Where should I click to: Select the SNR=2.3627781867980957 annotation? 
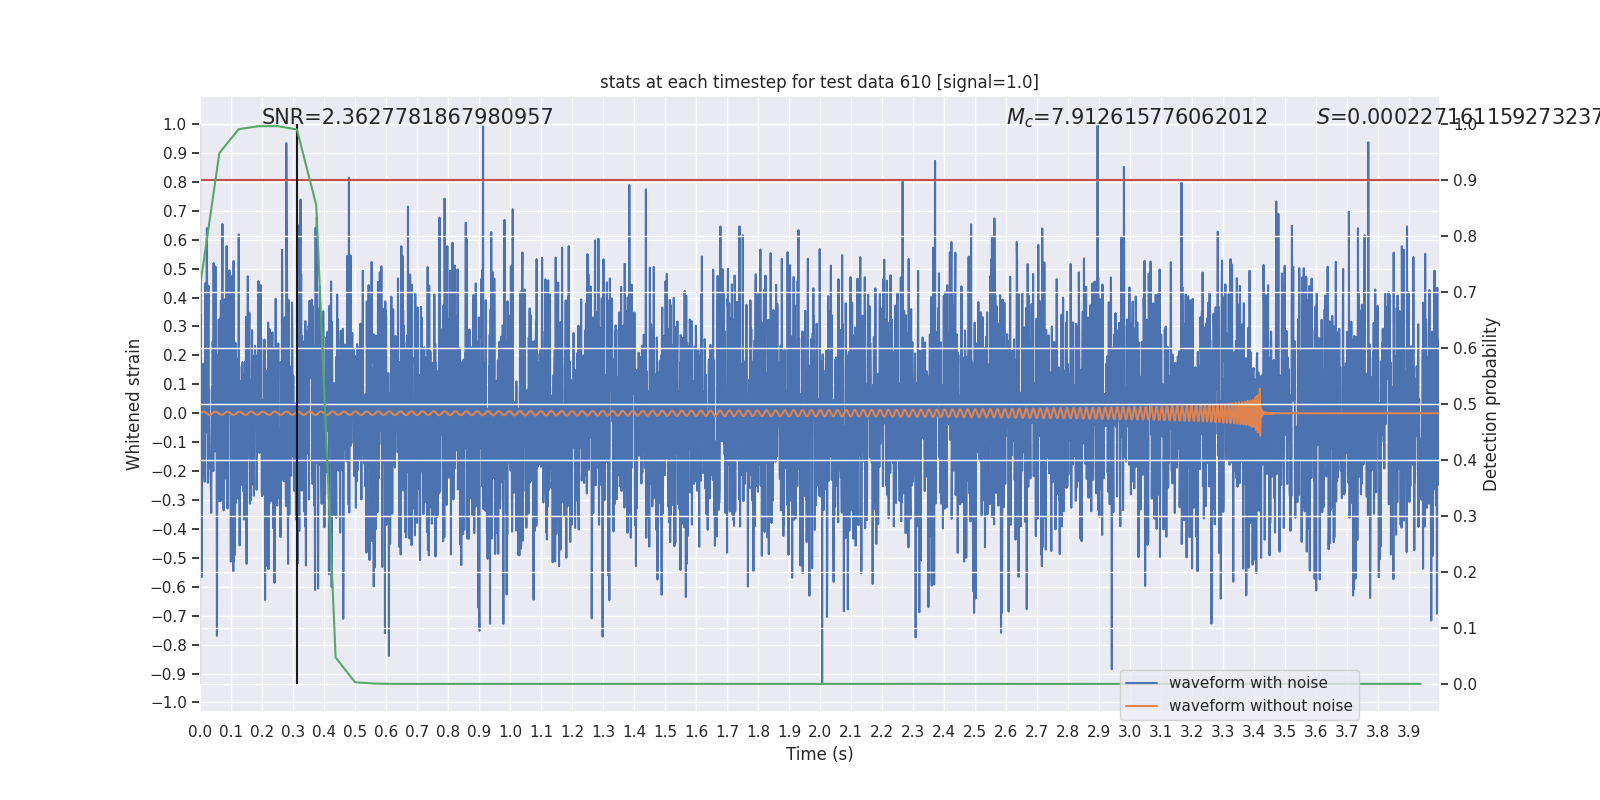[407, 117]
